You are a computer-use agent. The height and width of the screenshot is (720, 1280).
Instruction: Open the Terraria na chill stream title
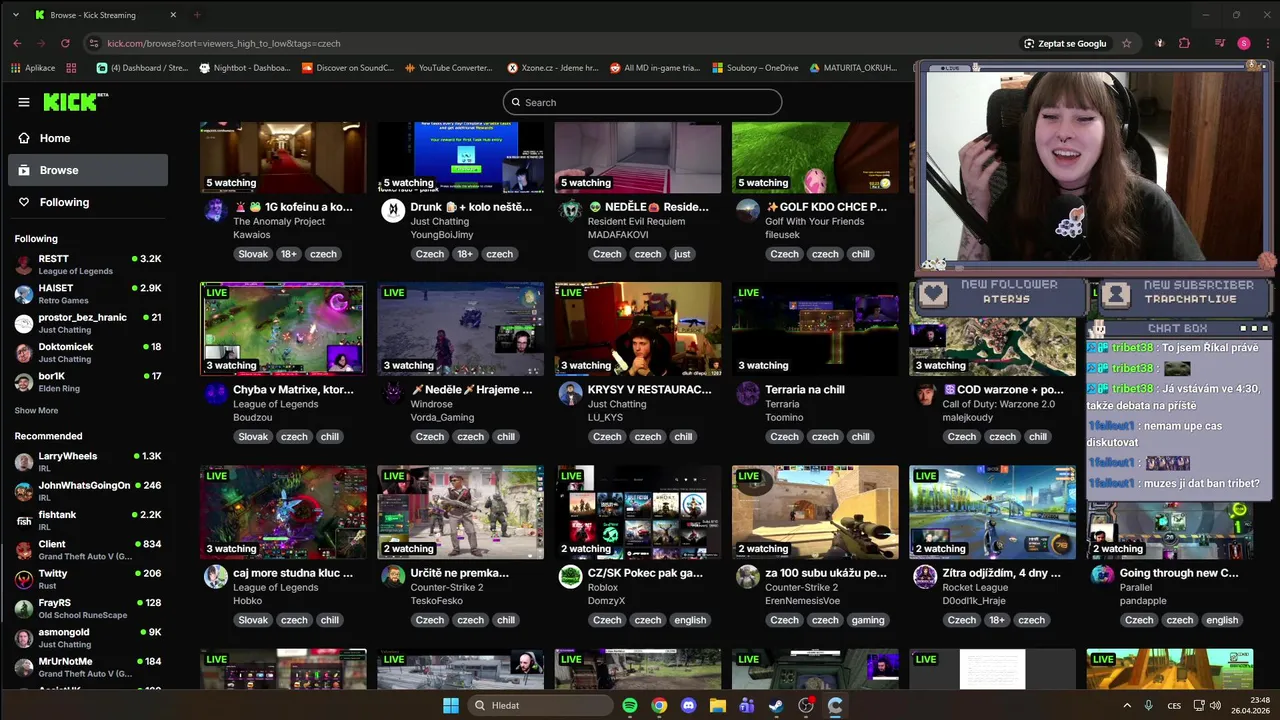point(805,390)
